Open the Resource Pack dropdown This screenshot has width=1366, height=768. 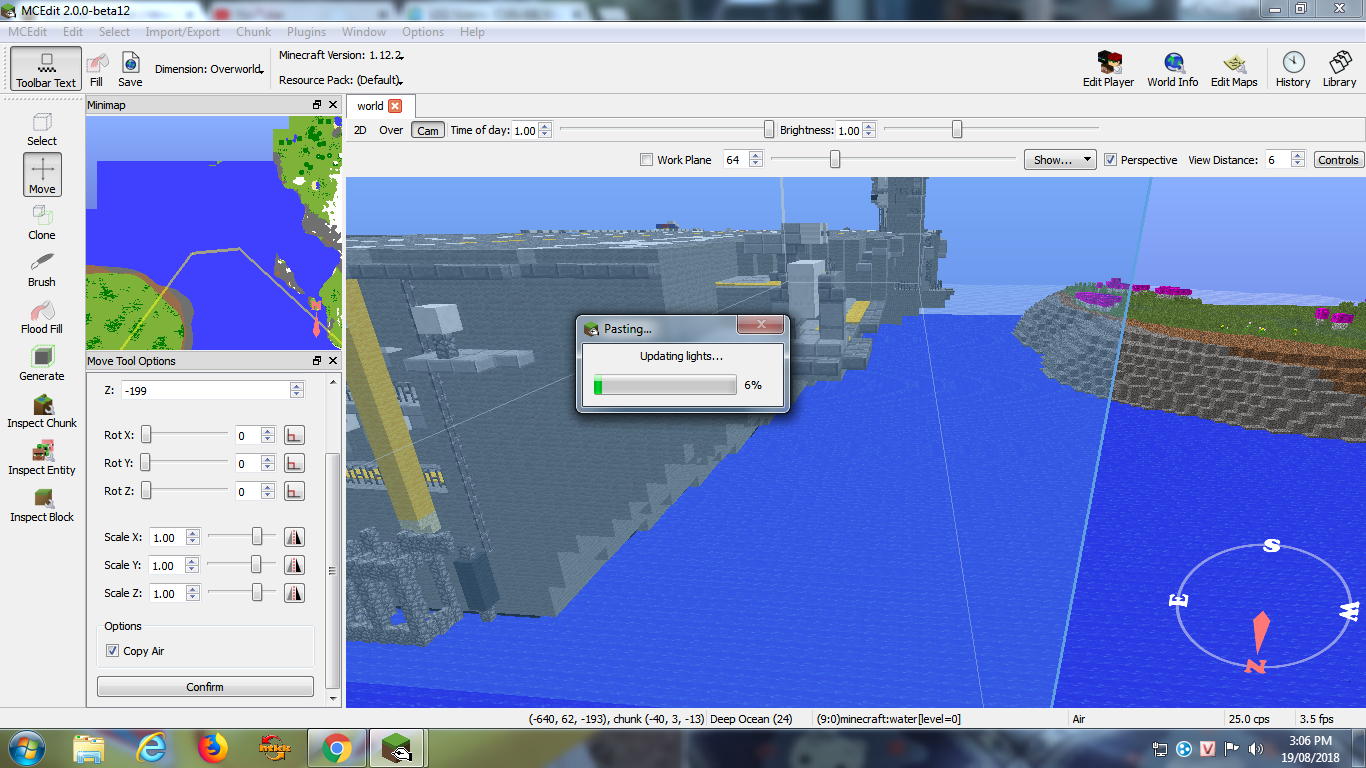pos(340,80)
